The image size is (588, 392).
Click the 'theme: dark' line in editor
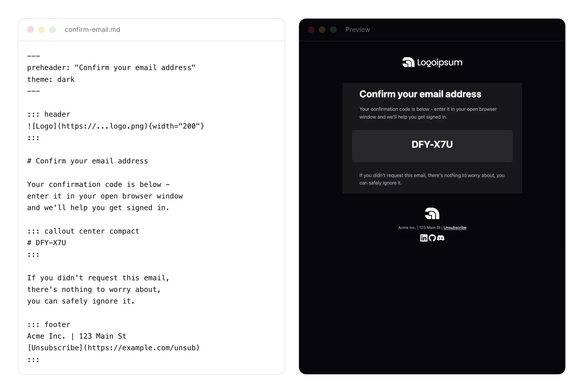point(51,79)
